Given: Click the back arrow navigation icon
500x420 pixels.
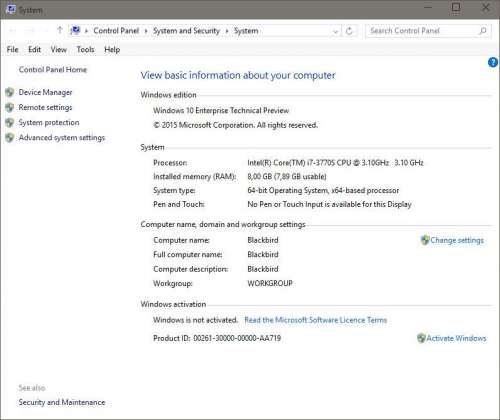Looking at the screenshot, I should click(x=12, y=31).
